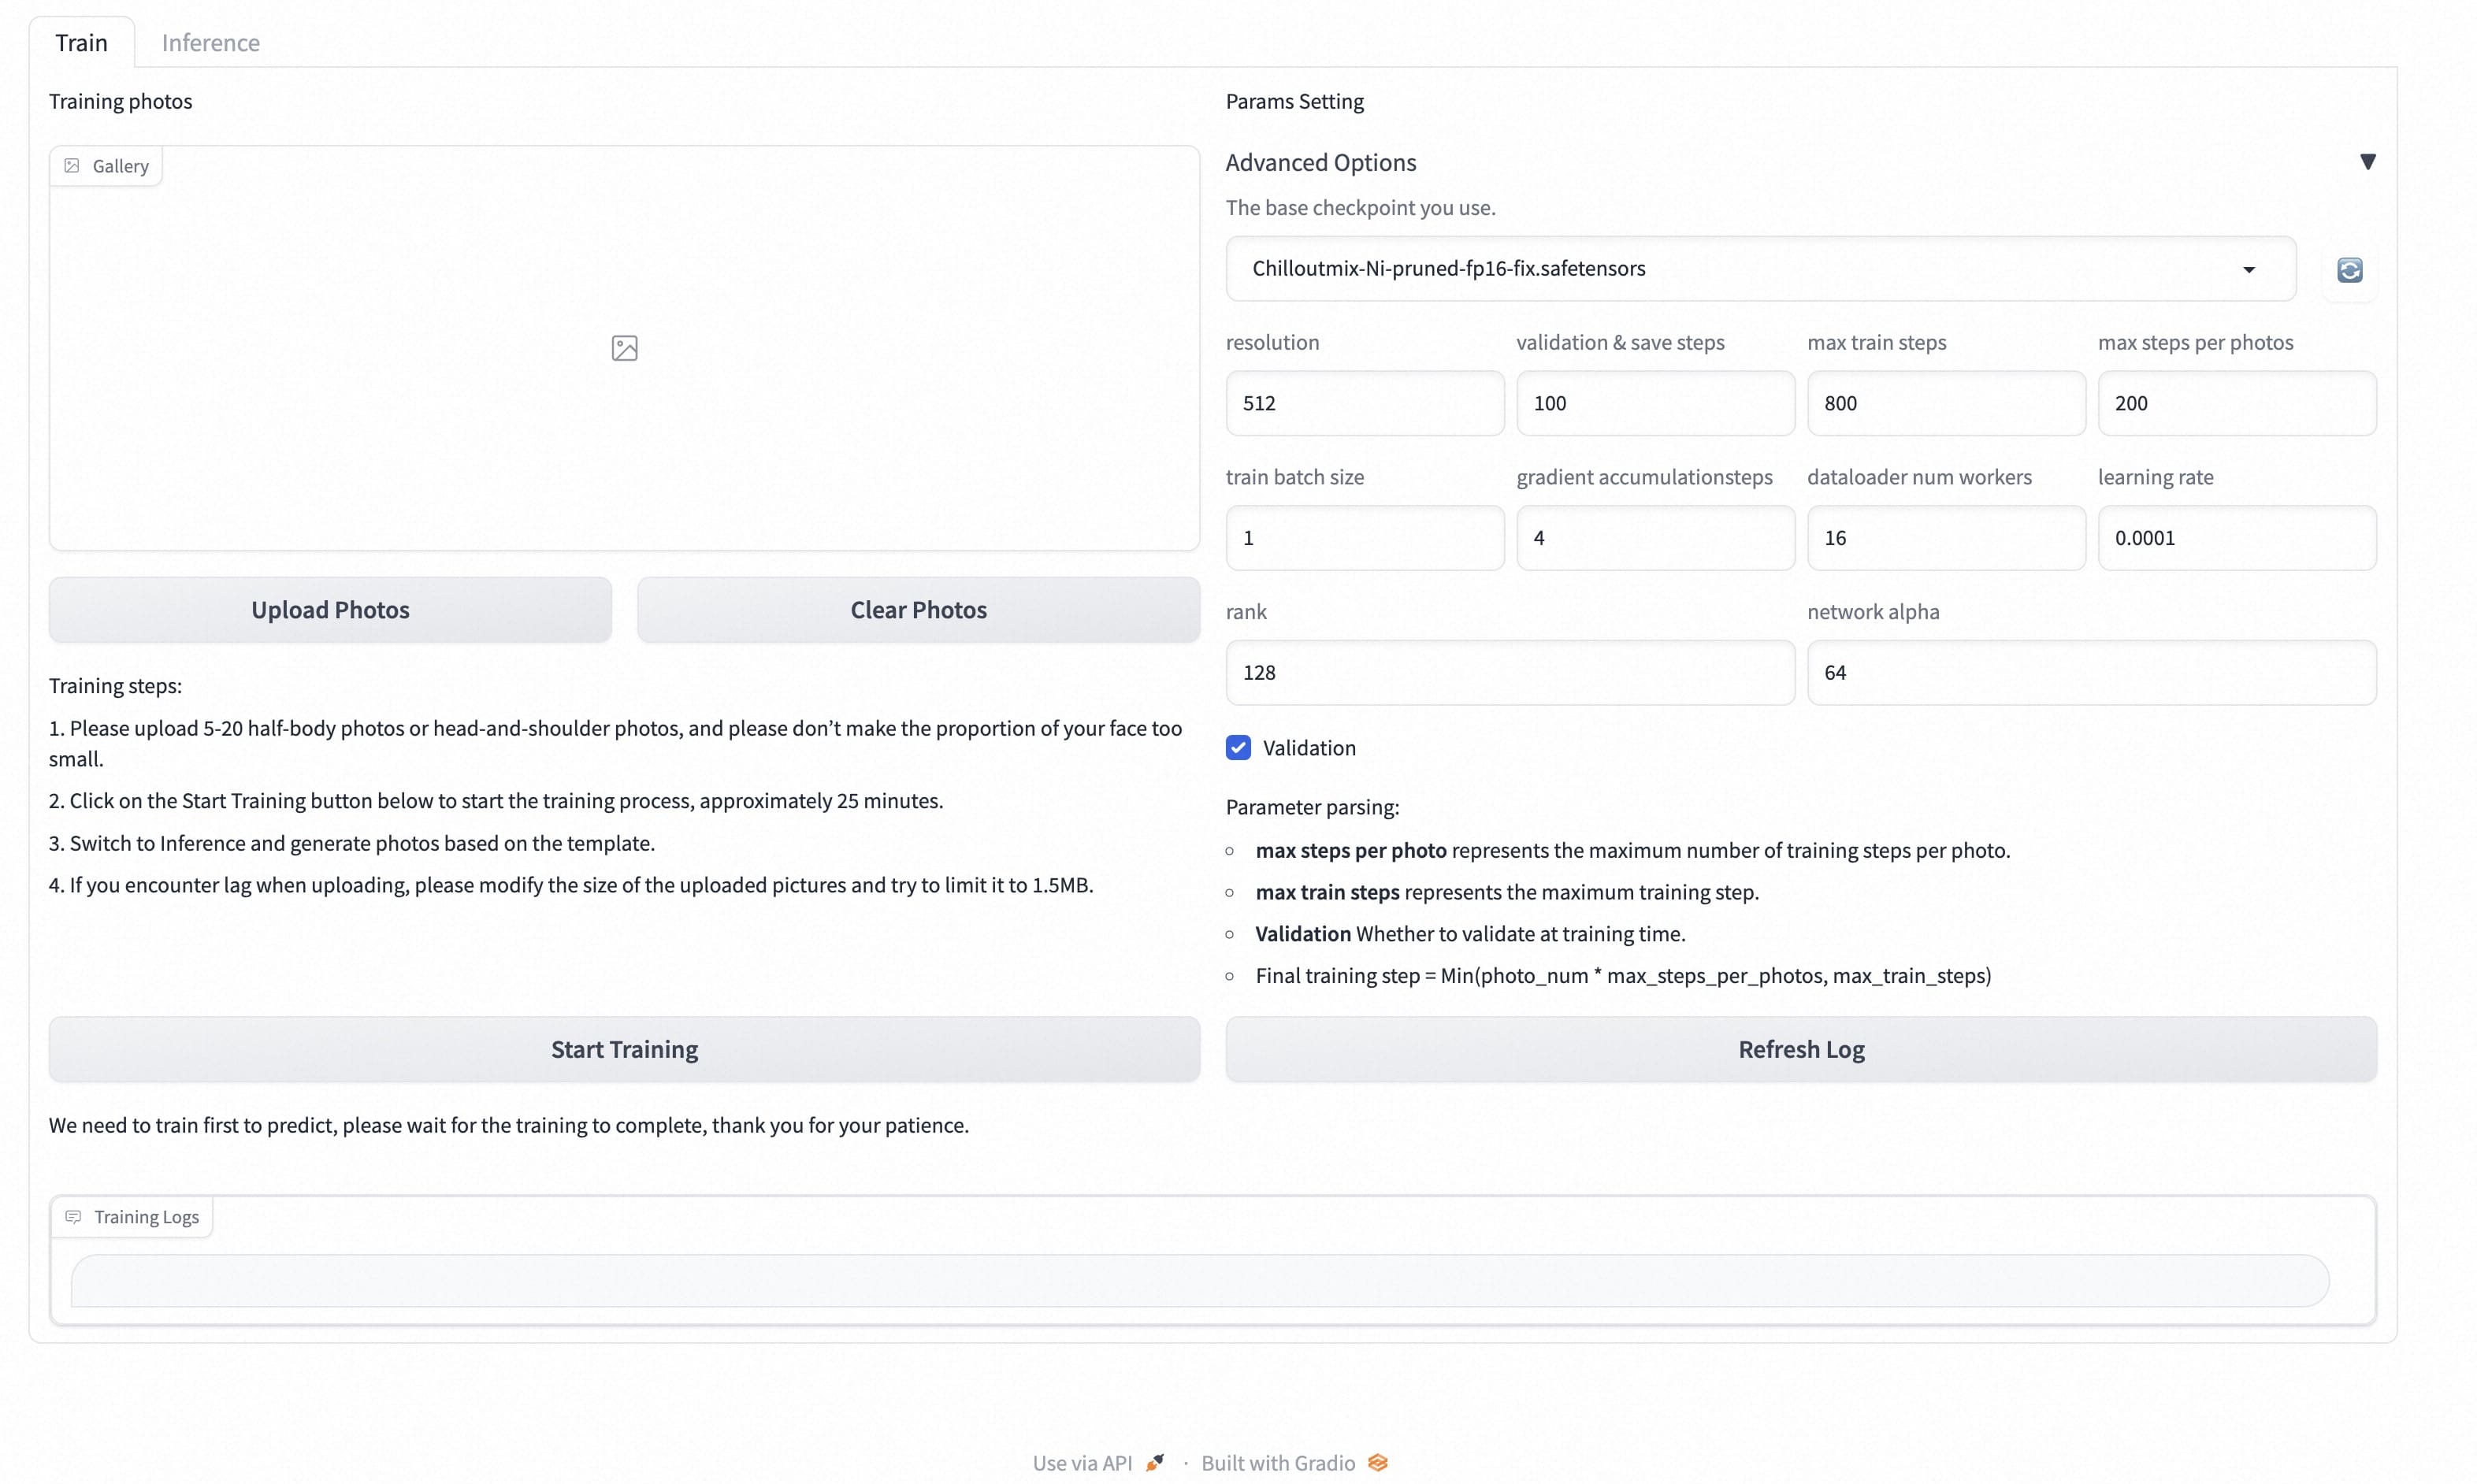Collapse the Advanced Options triangle
This screenshot has width=2477, height=1484.
[2367, 162]
